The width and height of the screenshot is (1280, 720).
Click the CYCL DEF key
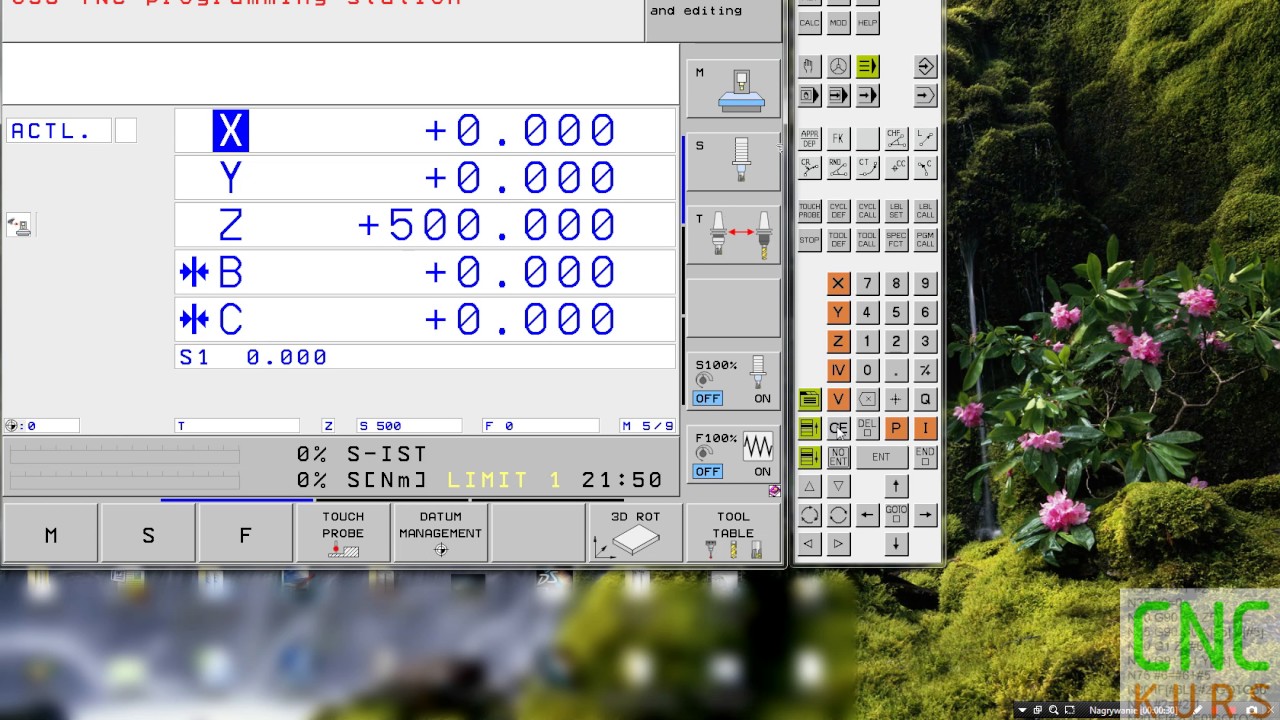pos(838,211)
